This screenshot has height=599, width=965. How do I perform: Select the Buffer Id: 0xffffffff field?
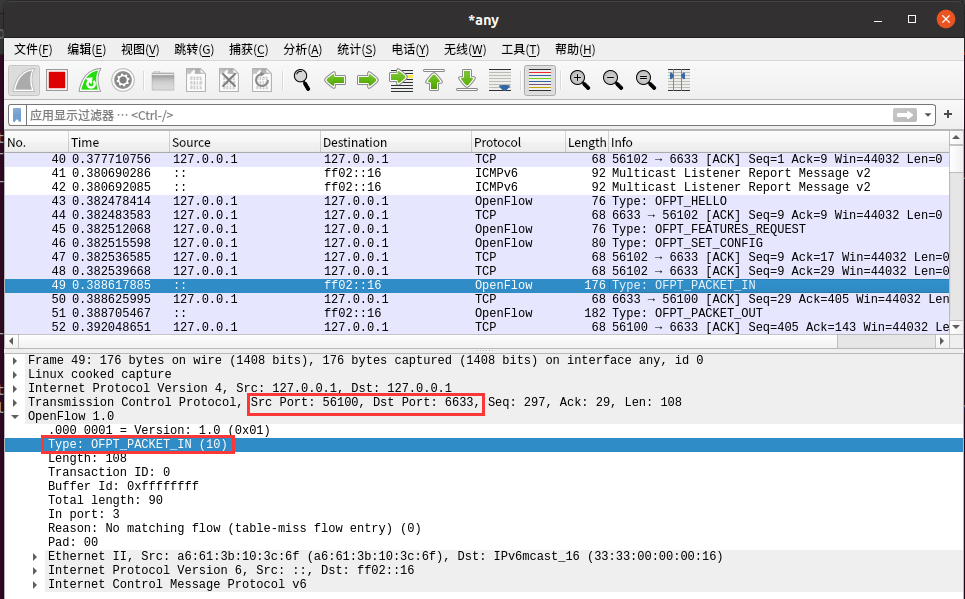[x=123, y=486]
